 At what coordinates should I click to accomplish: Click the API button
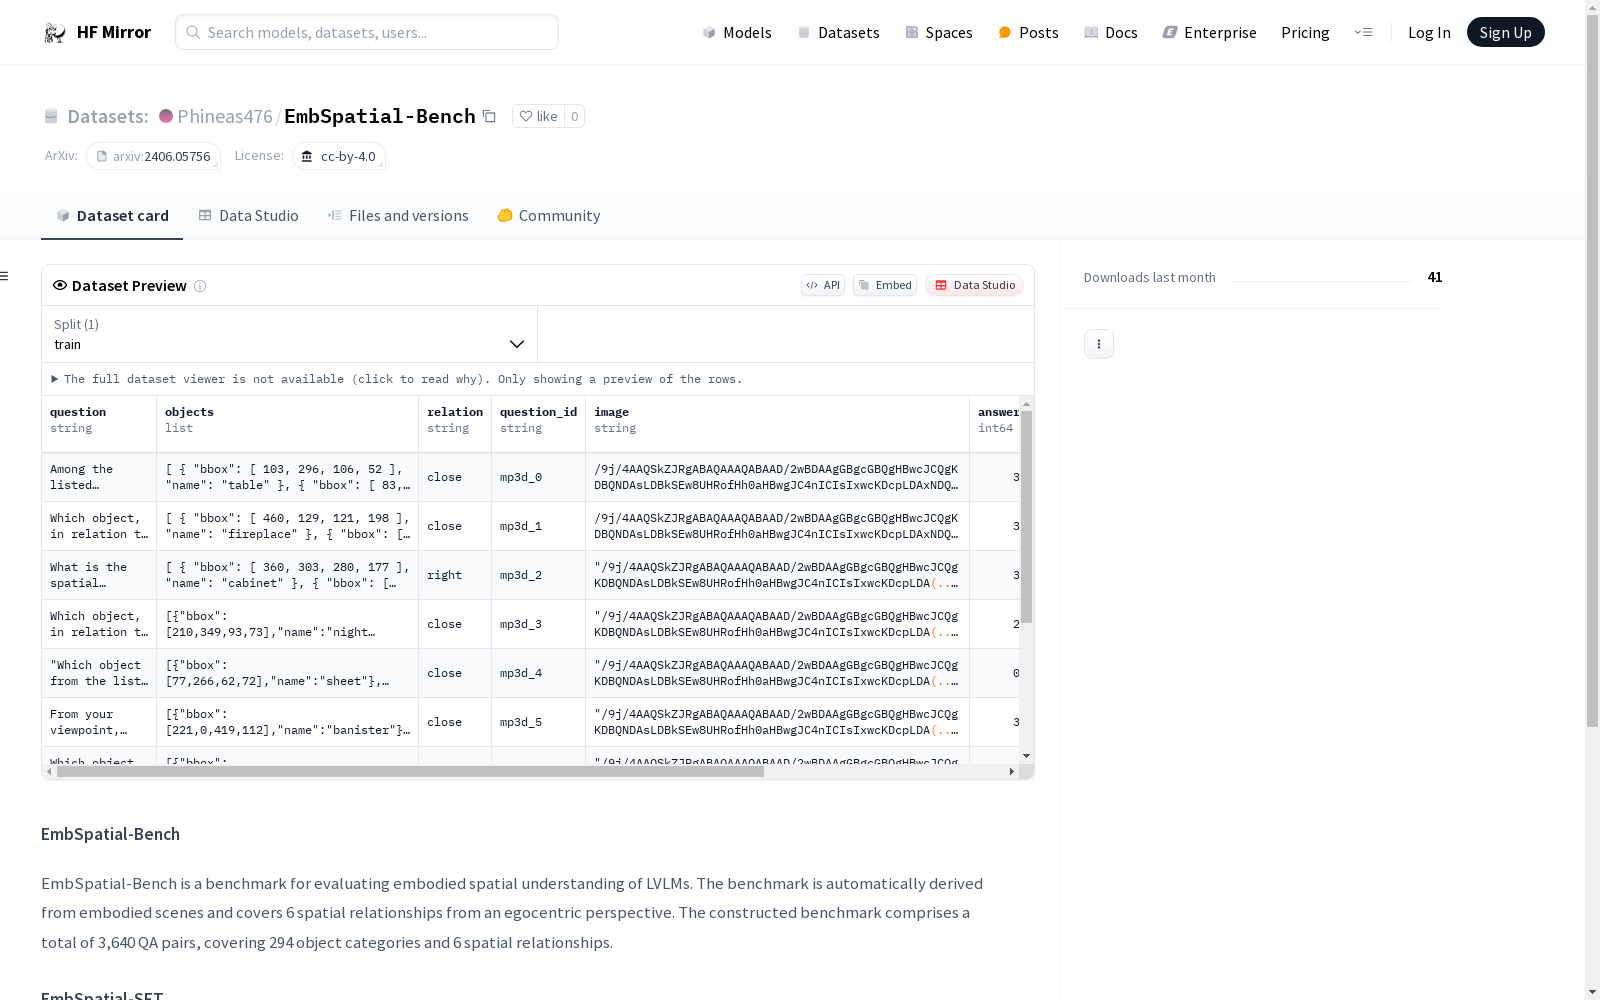click(823, 285)
